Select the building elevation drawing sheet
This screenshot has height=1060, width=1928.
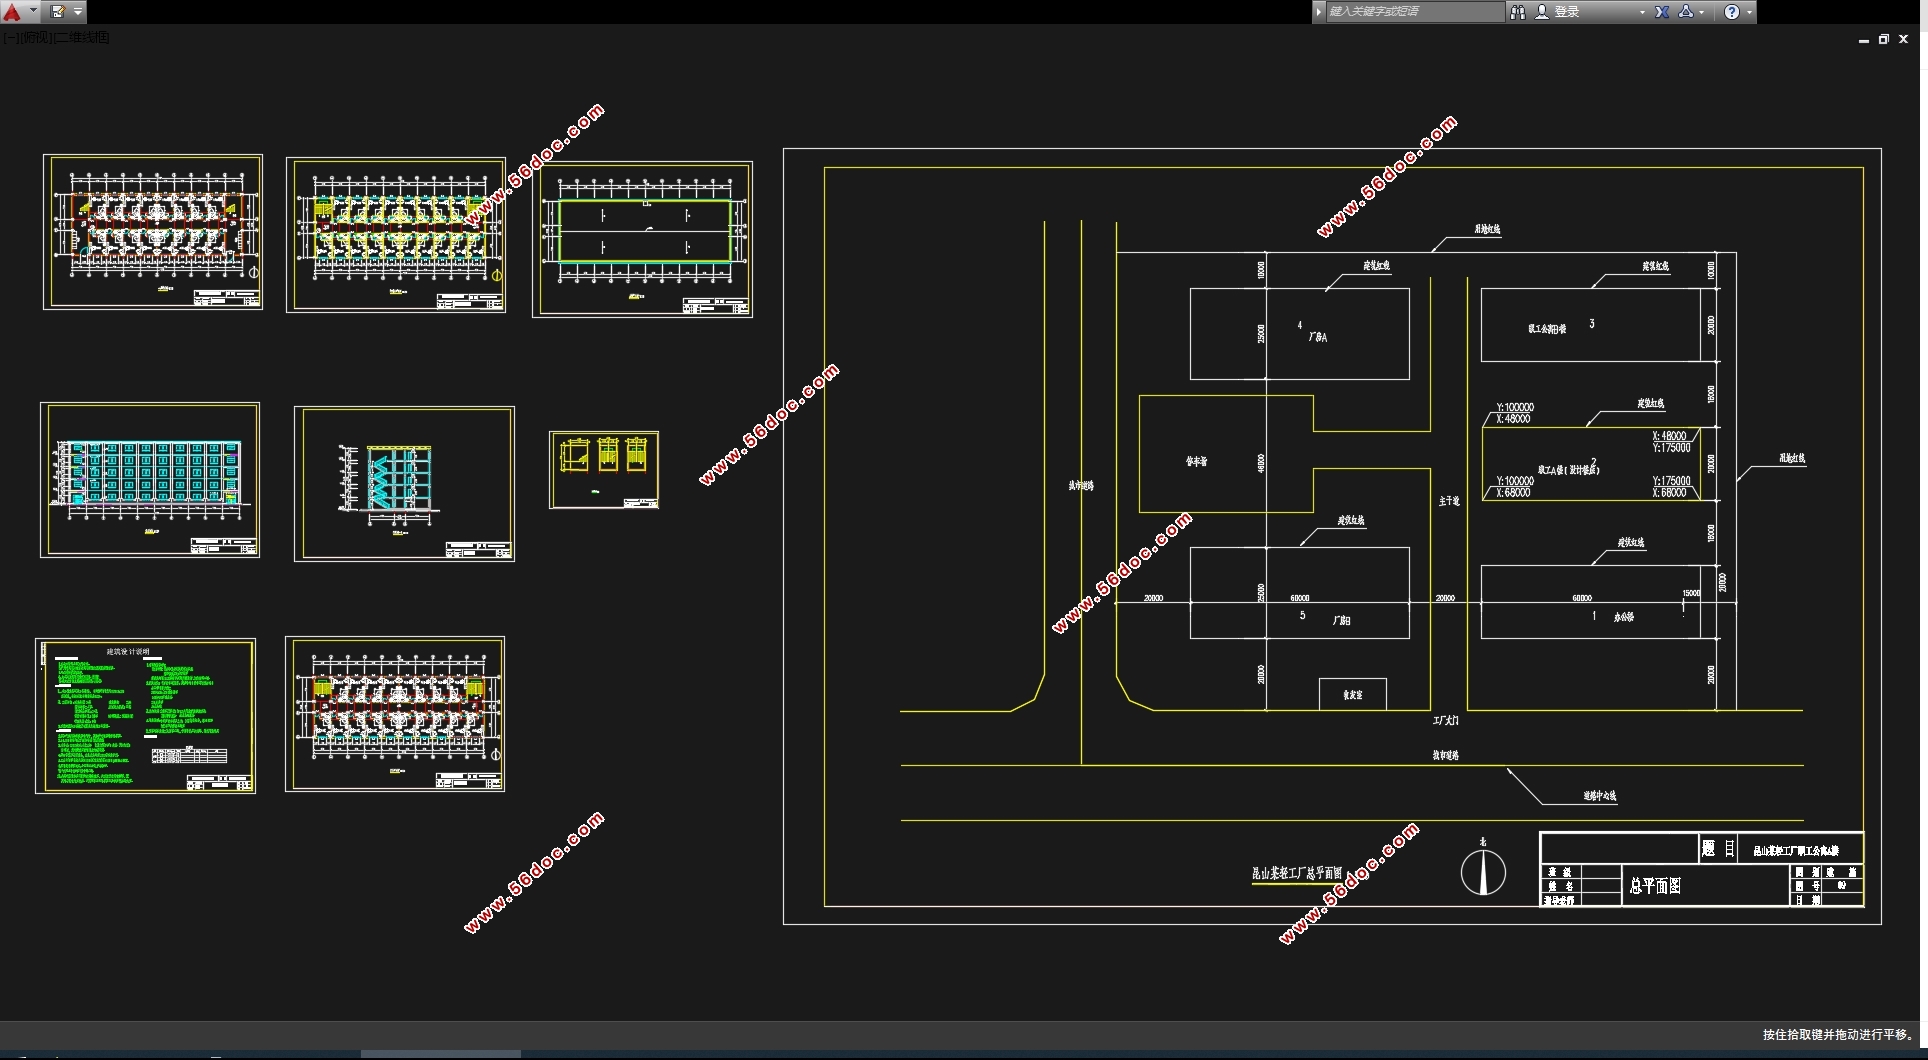pyautogui.click(x=150, y=480)
